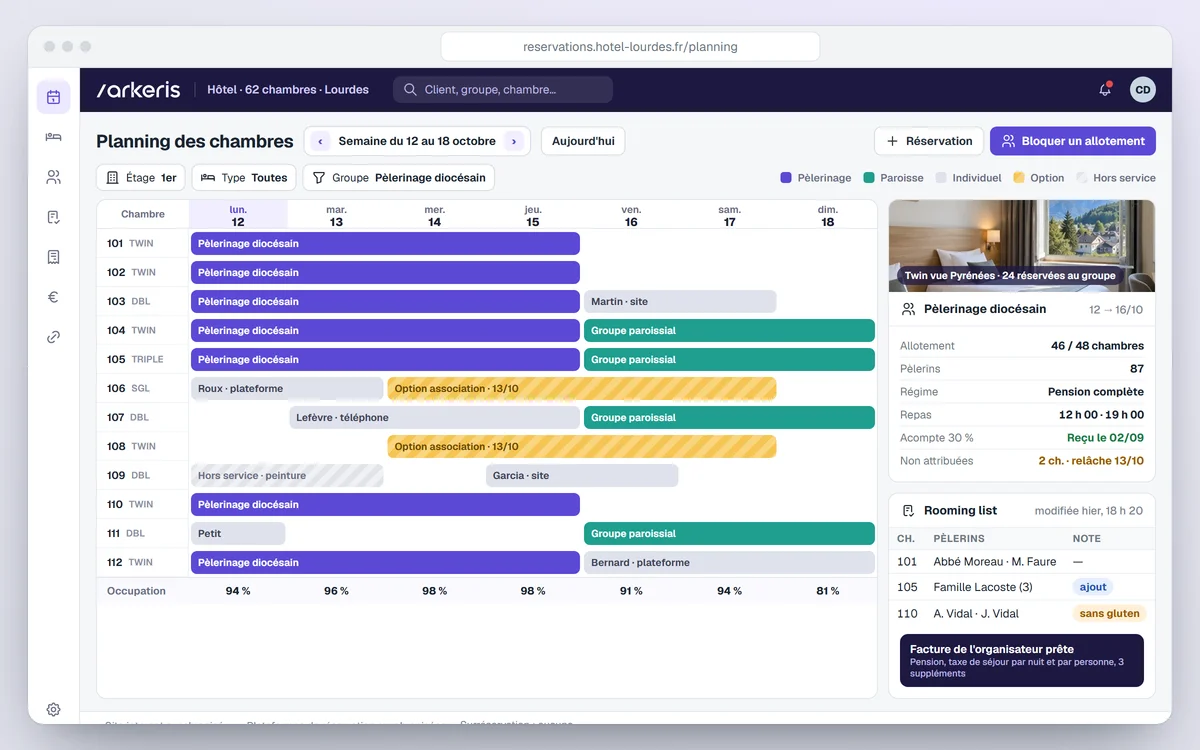Go to previous week arrow
The height and width of the screenshot is (750, 1200).
tap(320, 141)
